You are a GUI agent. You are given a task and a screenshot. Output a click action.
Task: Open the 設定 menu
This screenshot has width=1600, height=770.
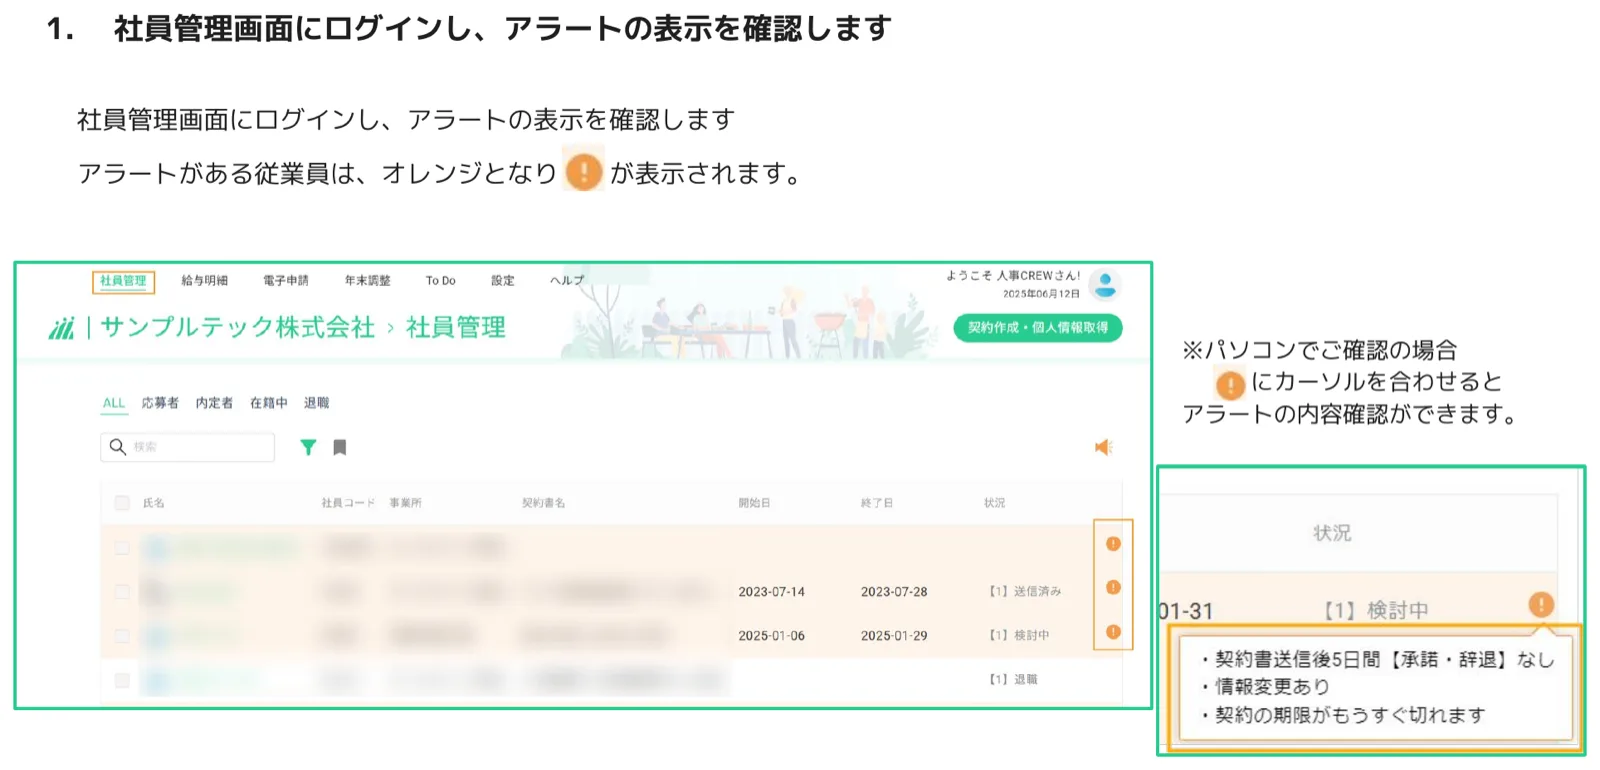[x=502, y=281]
